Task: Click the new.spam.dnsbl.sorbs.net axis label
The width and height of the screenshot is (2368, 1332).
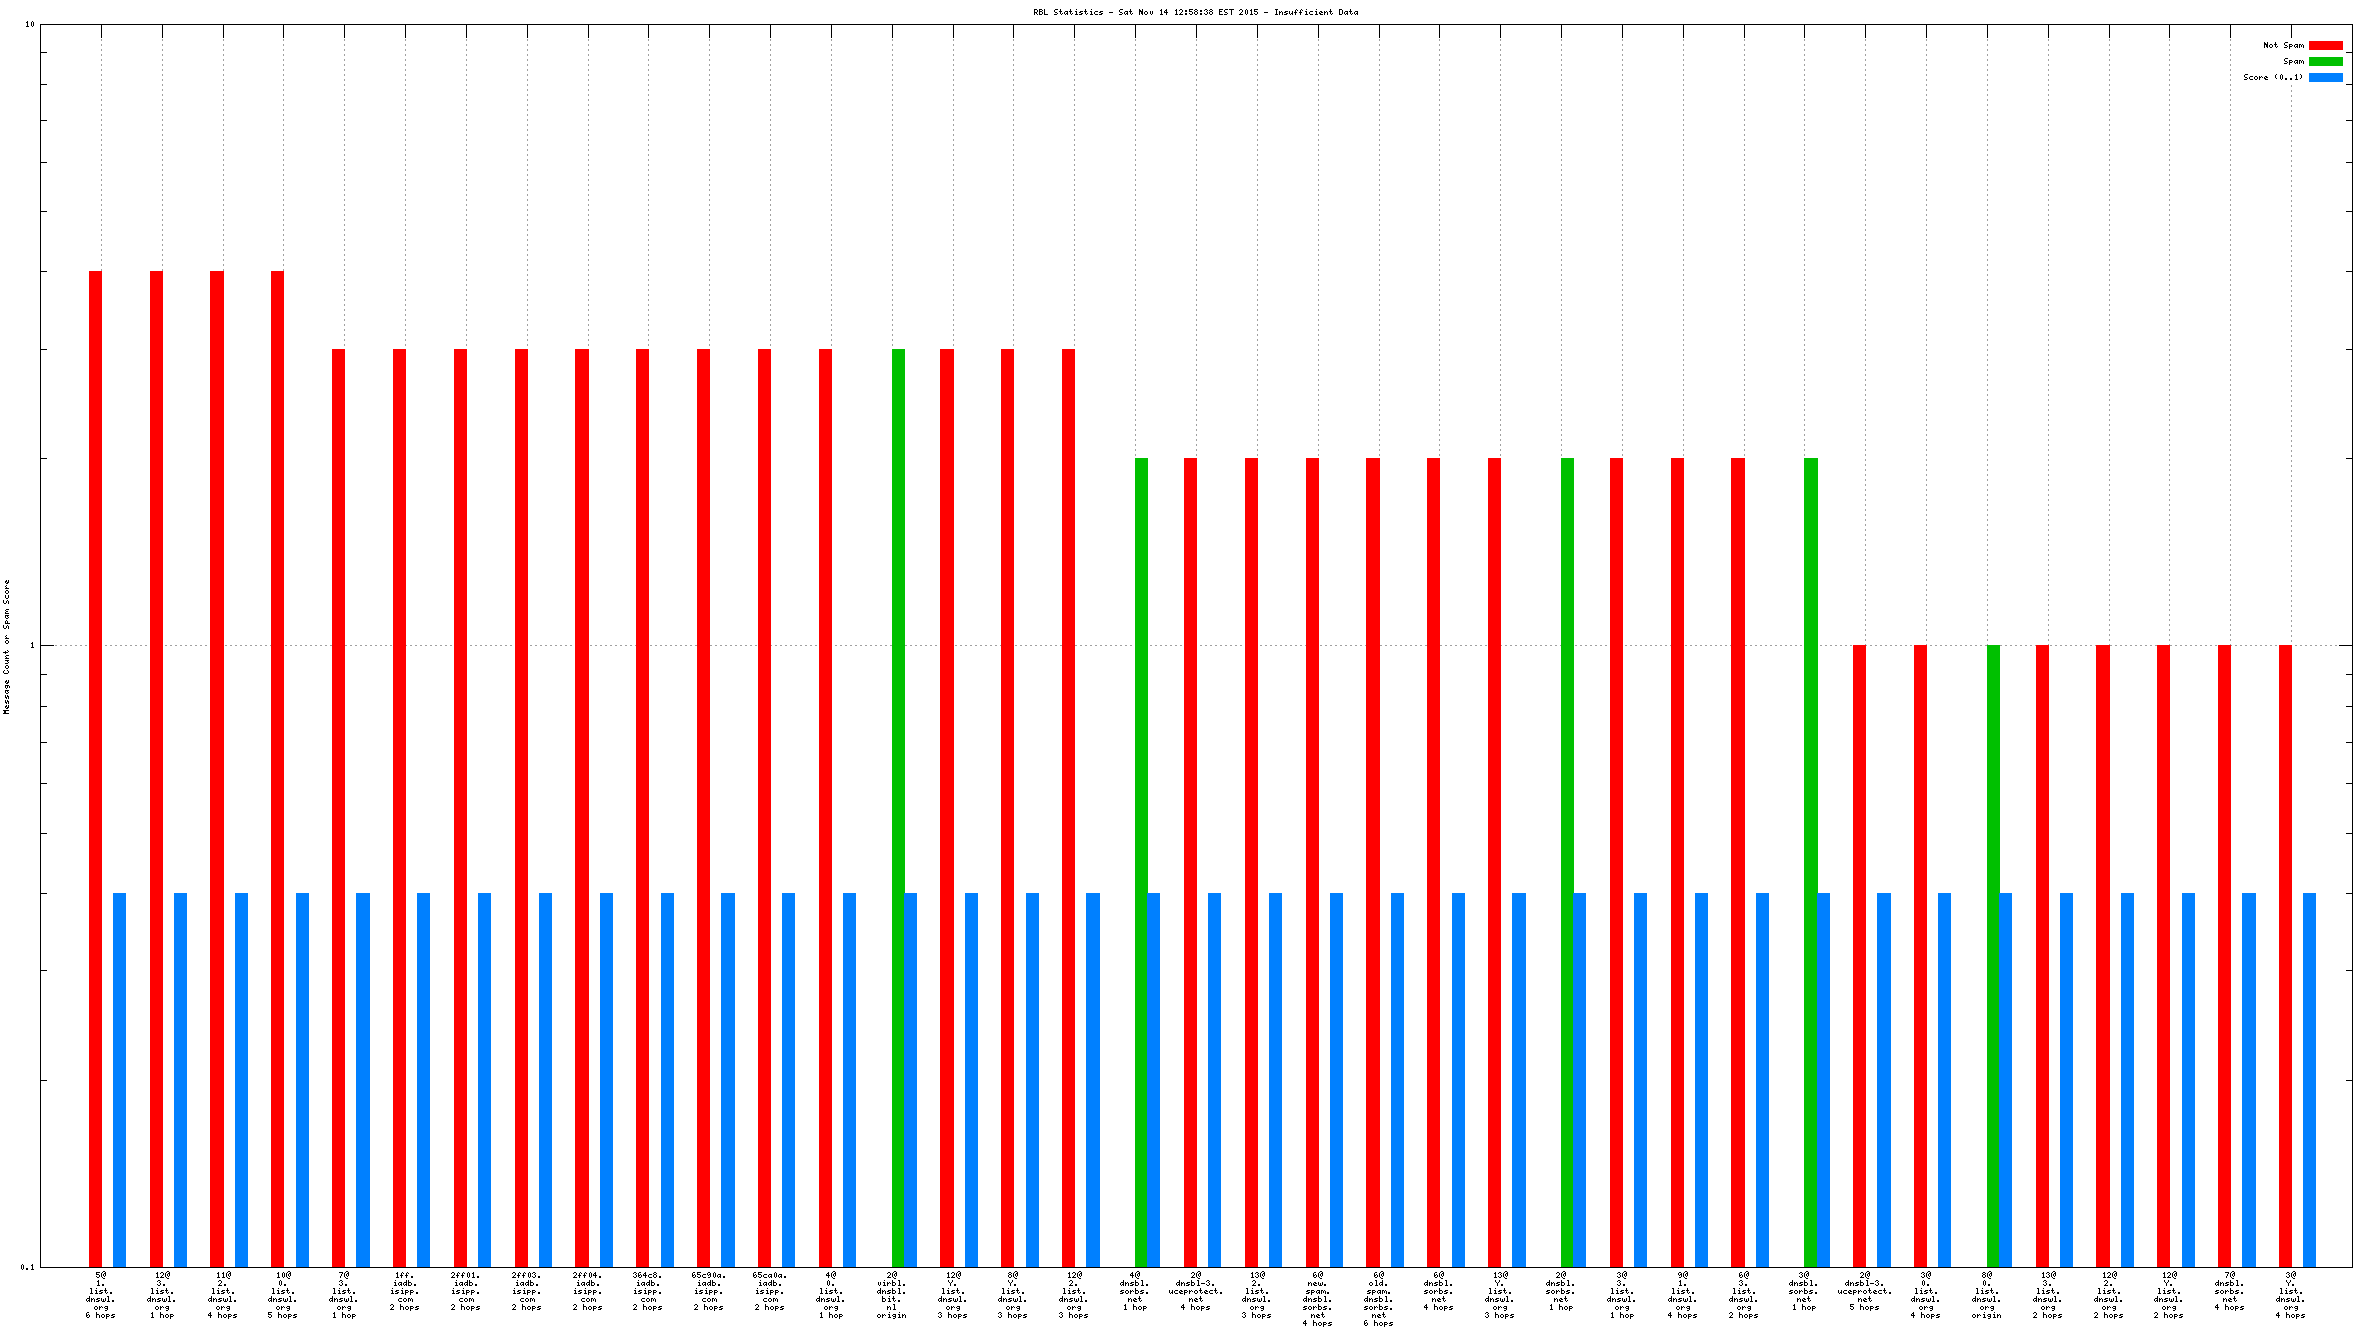Action: [x=1317, y=1298]
